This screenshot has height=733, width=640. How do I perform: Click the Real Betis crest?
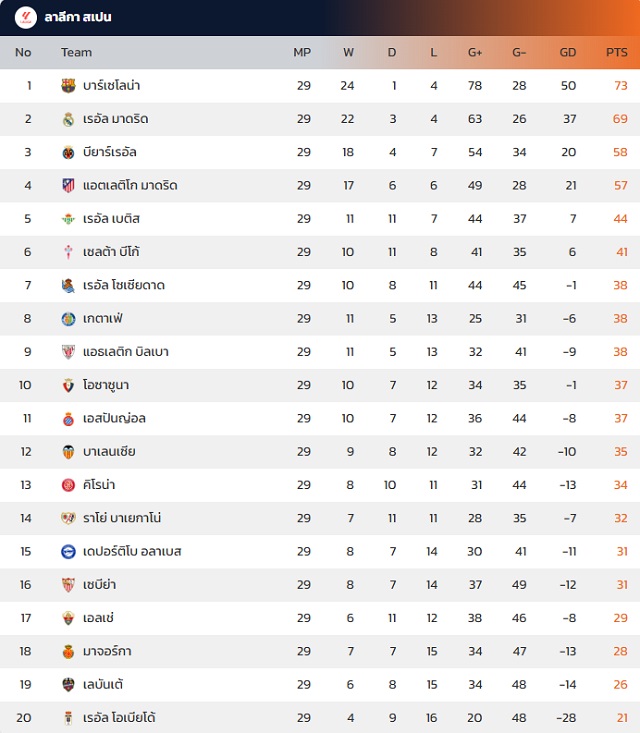[x=68, y=219]
